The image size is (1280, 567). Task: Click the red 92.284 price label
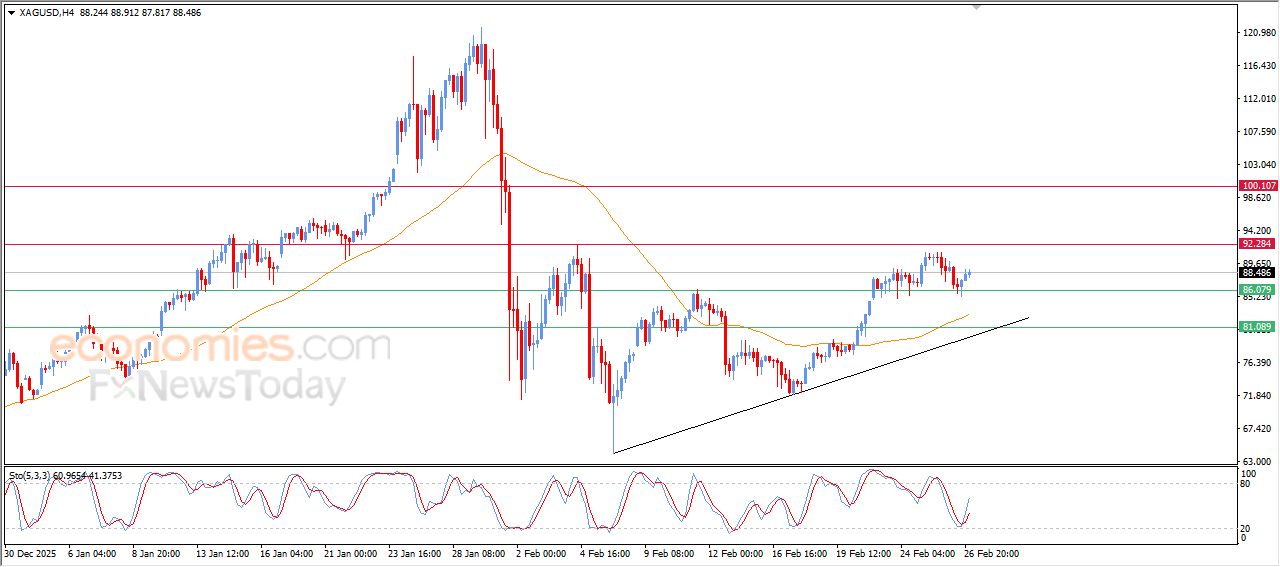click(x=1257, y=244)
